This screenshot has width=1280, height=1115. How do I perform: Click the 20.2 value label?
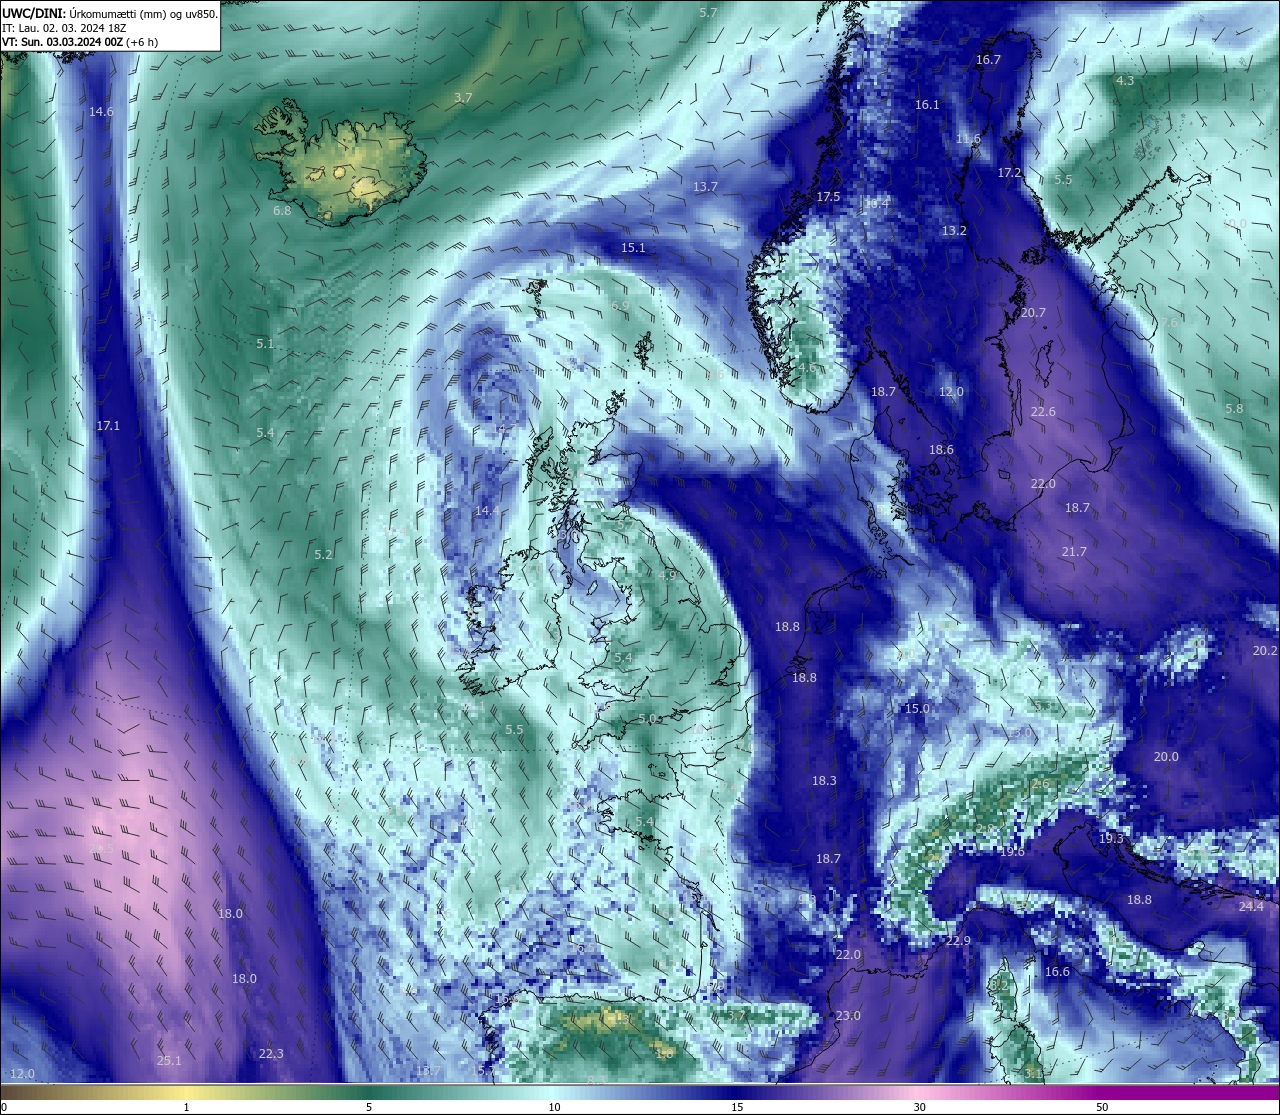[x=1265, y=651]
